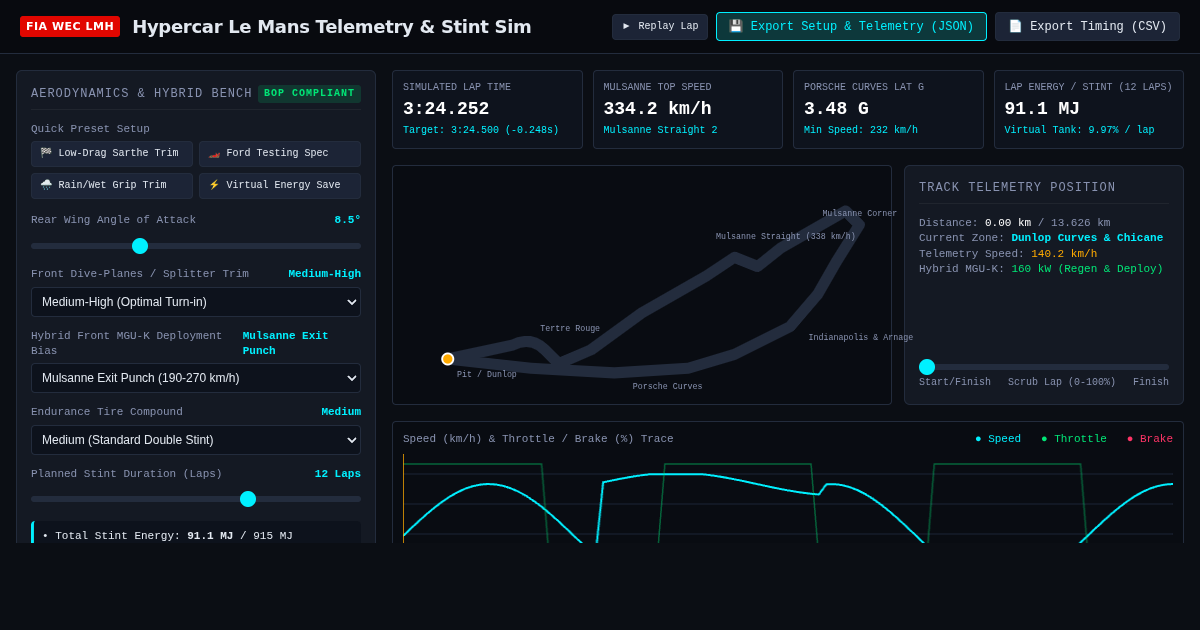The height and width of the screenshot is (630, 1200).
Task: Click the Replay Lap play icon
Action: coord(626,26)
